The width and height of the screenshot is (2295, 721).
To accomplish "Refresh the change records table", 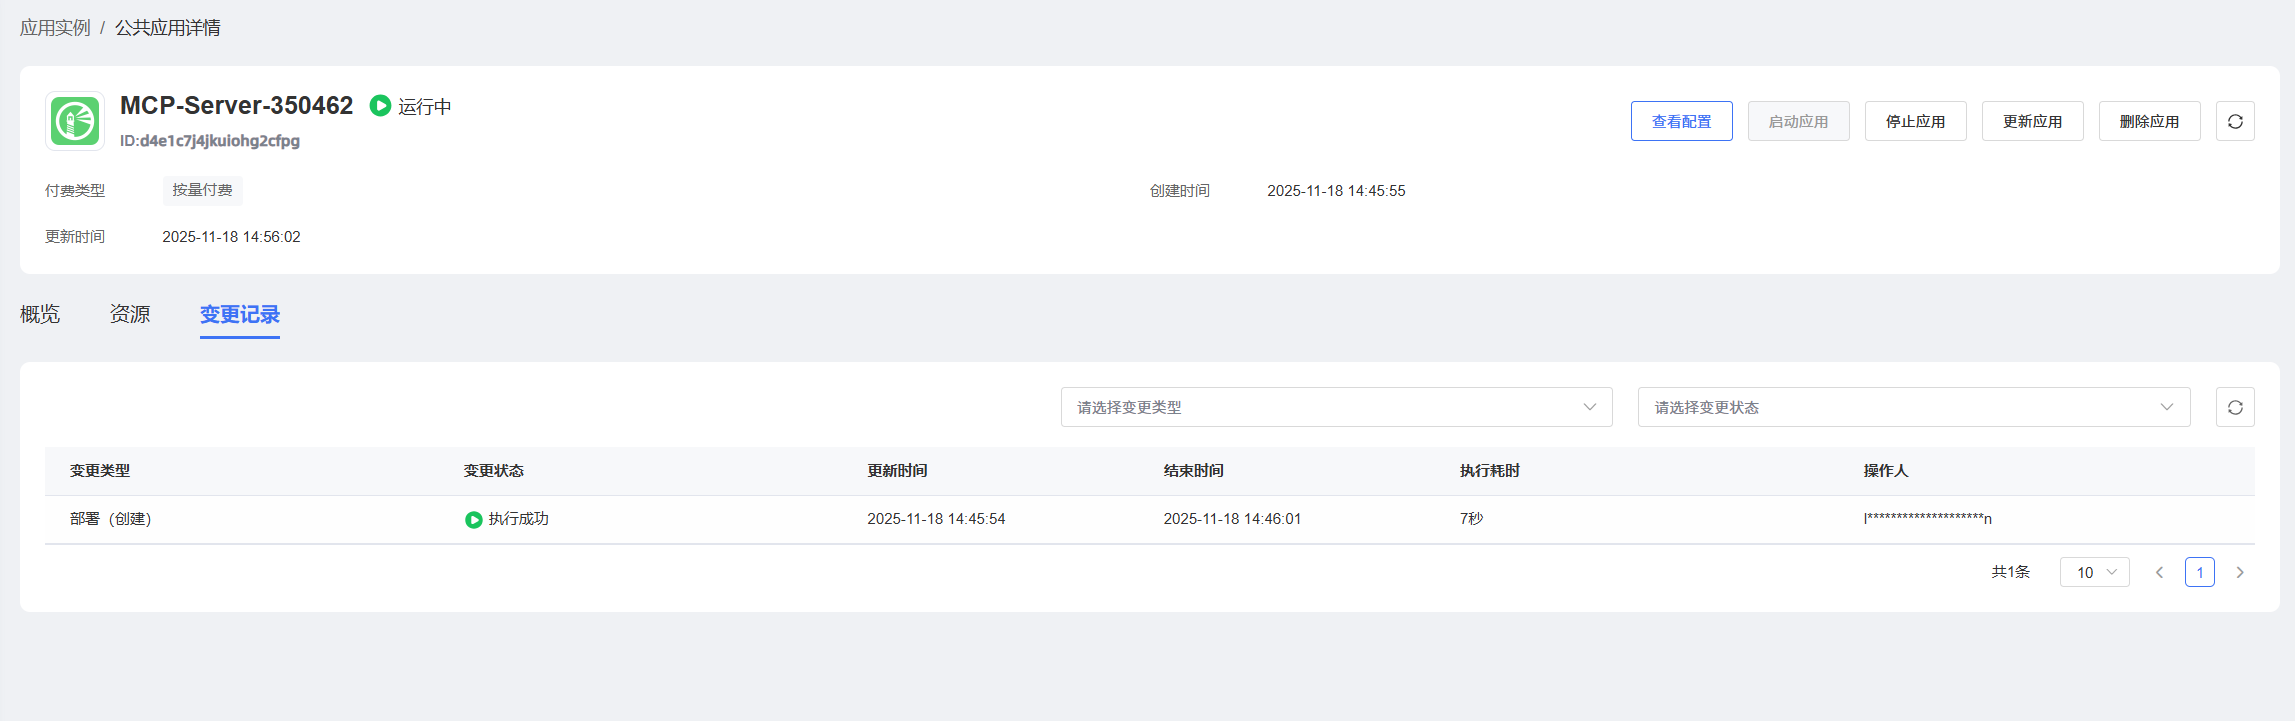I will point(2235,407).
